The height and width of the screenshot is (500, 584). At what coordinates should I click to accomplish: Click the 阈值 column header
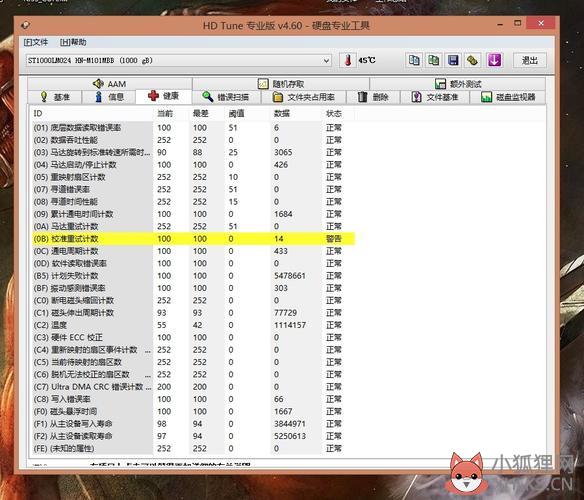coord(248,113)
